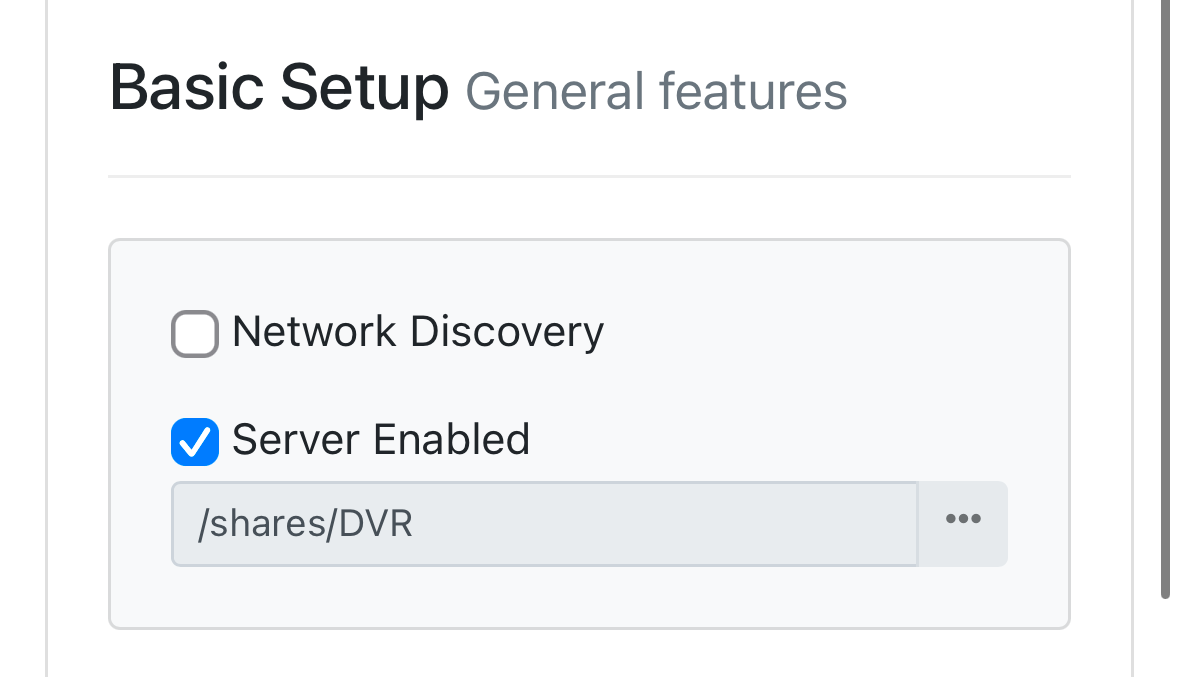Click the vertical scrollbar thumb
Screen dimensions: 1179x677
pos(1165,300)
